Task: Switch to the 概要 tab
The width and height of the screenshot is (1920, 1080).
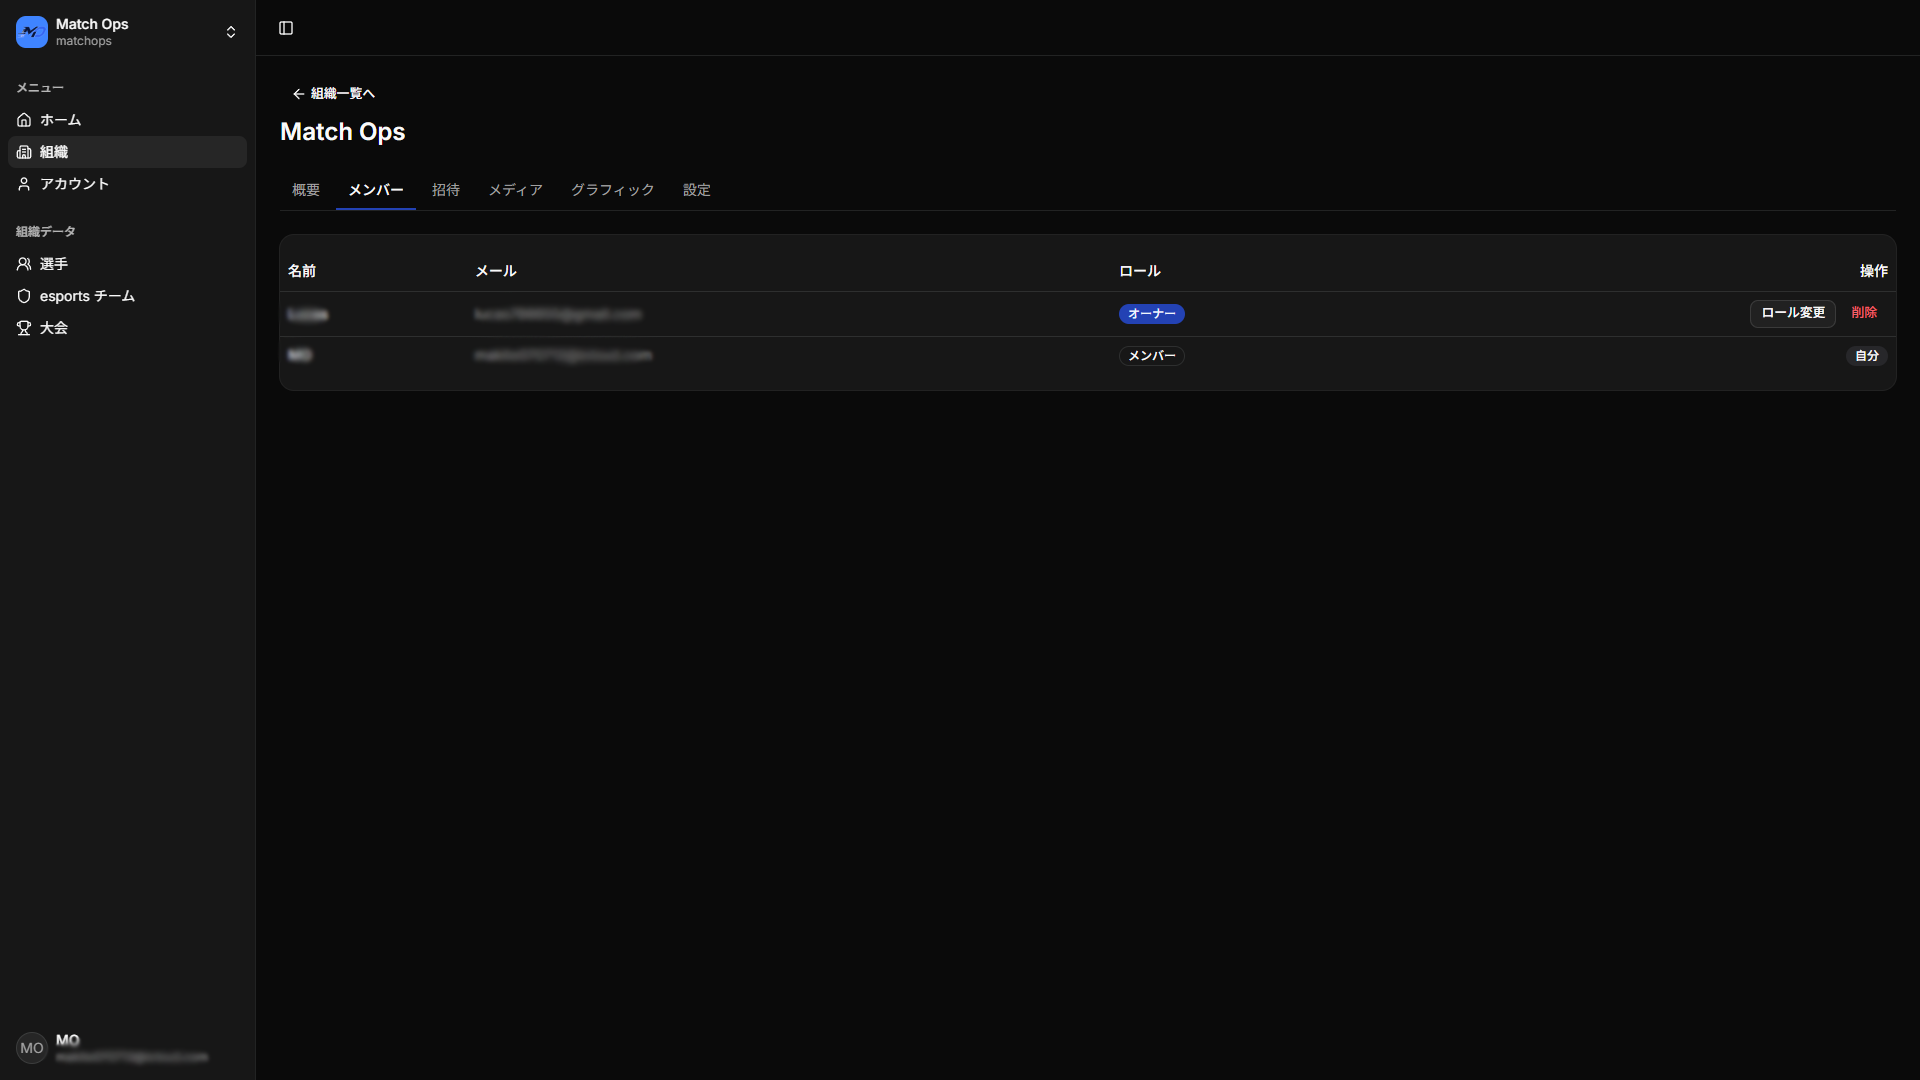Action: tap(306, 190)
